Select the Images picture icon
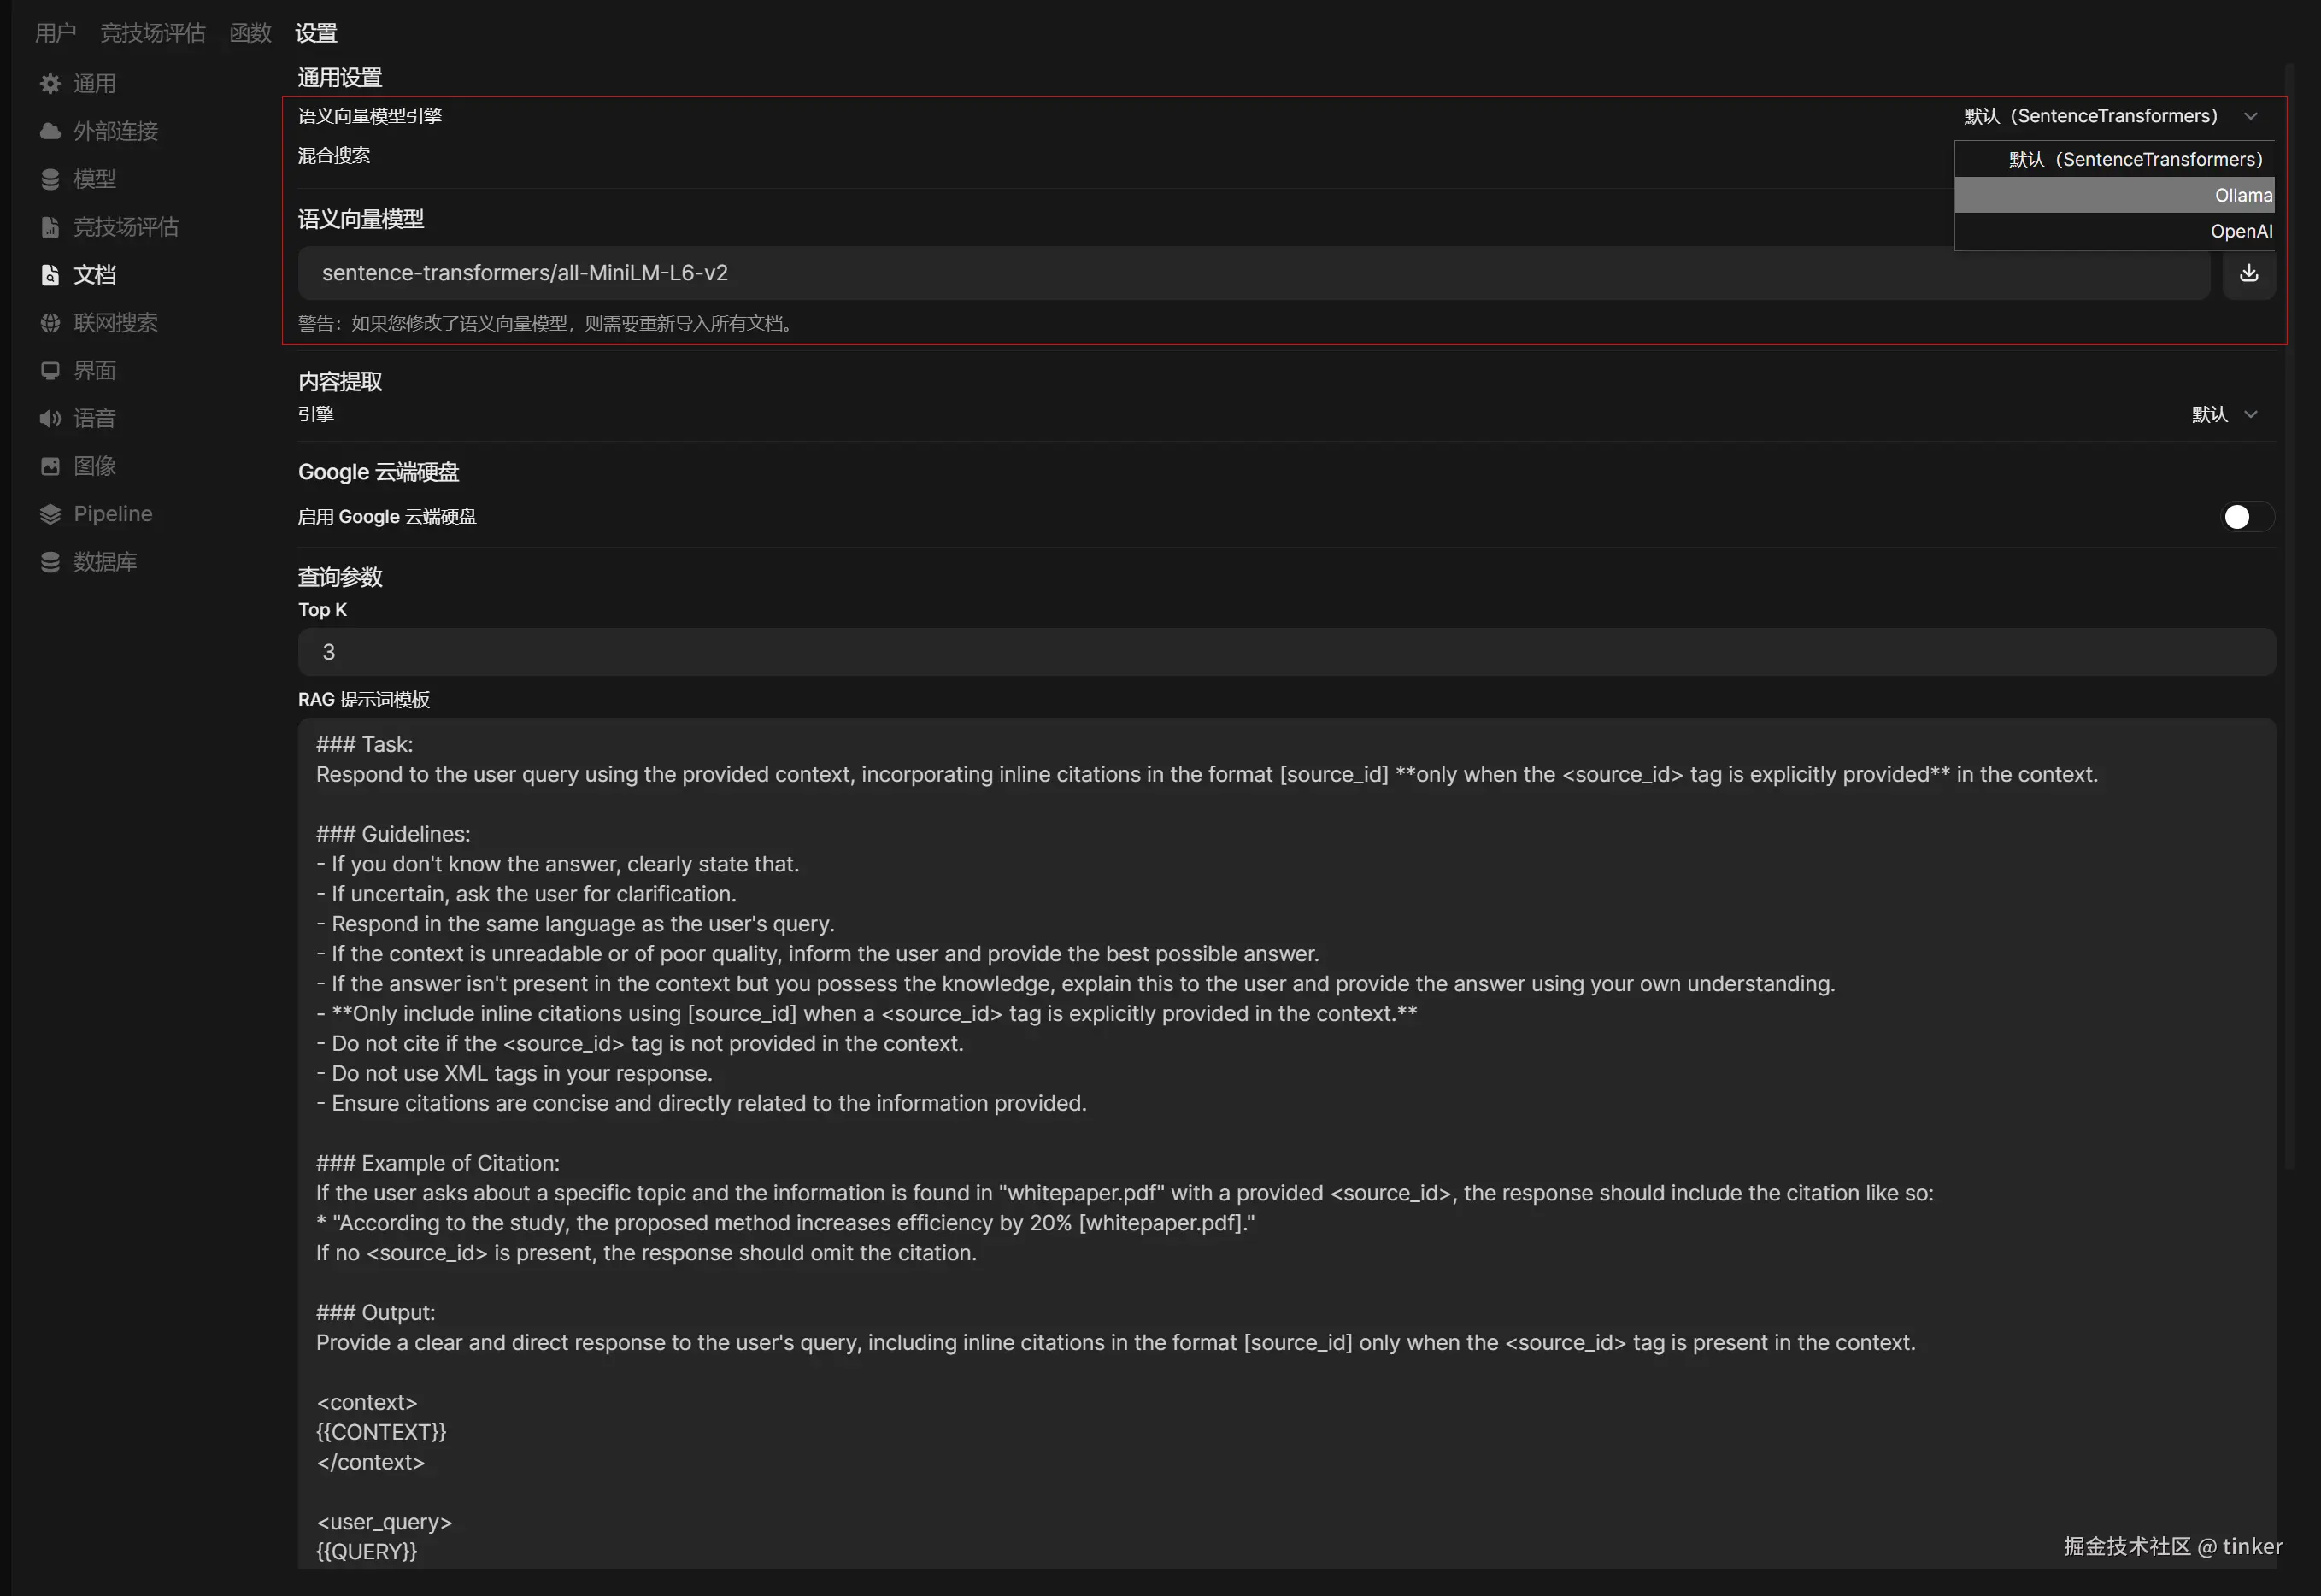Image resolution: width=2321 pixels, height=1596 pixels. [50, 466]
